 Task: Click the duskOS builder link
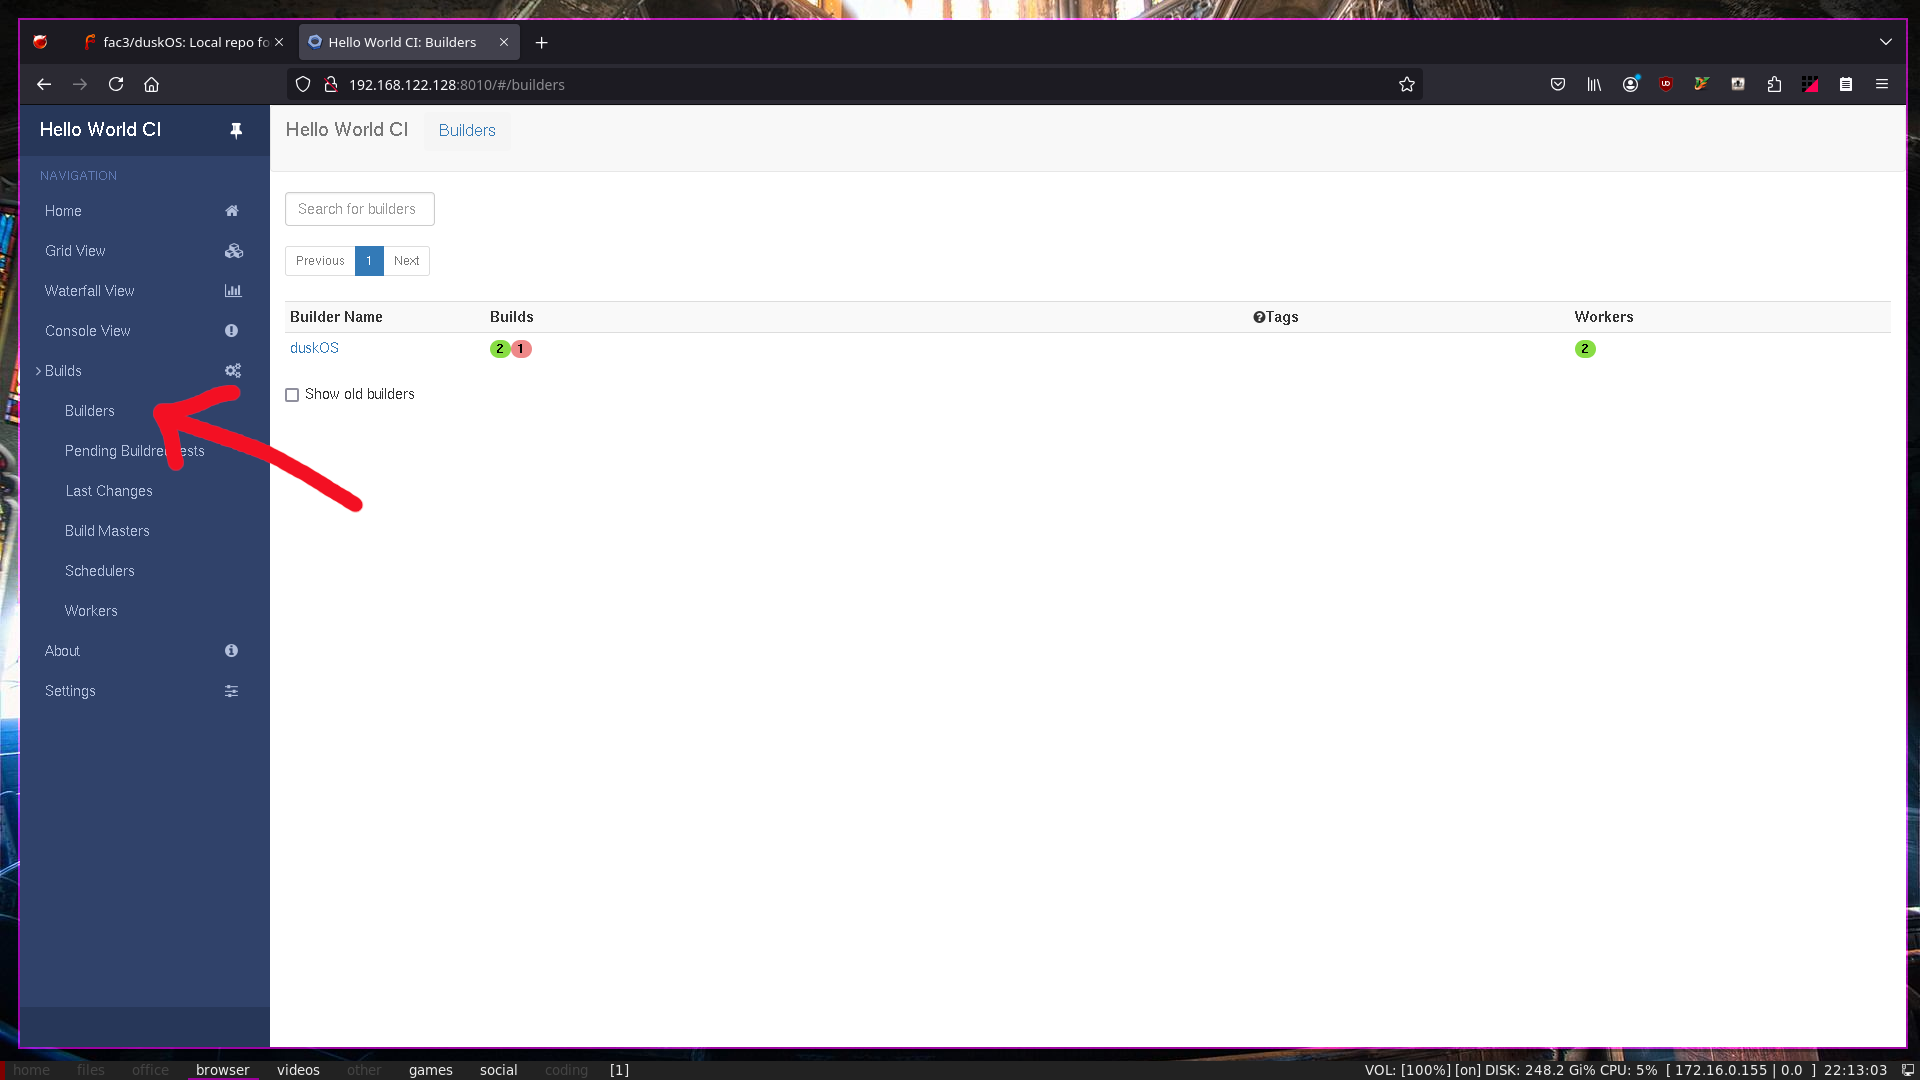(314, 347)
